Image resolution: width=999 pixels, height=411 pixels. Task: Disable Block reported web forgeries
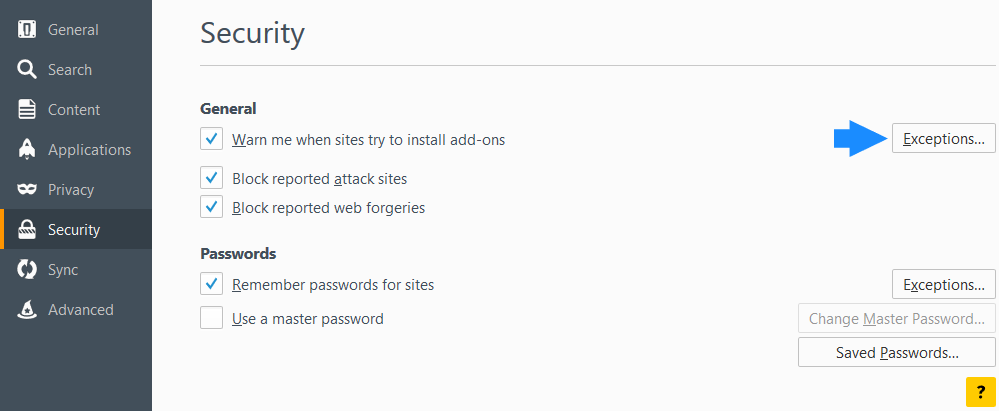pyautogui.click(x=212, y=207)
